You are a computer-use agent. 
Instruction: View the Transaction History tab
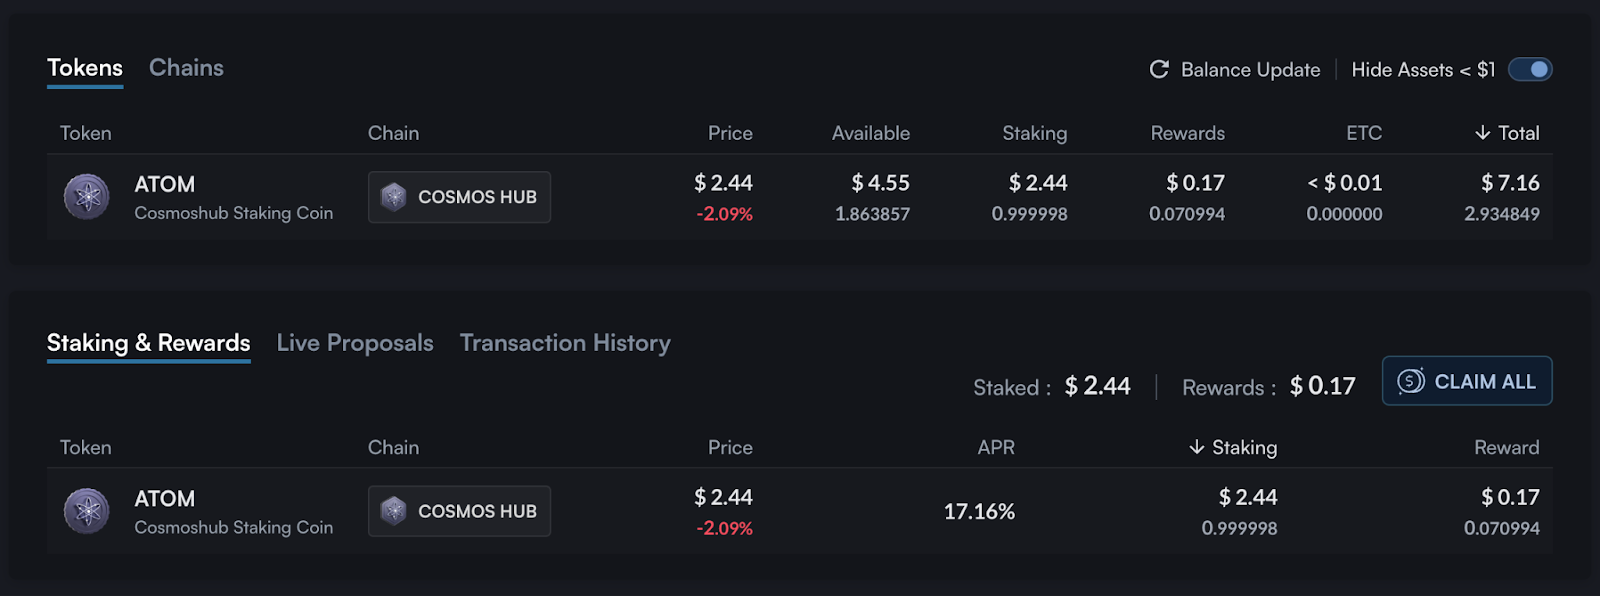point(564,342)
